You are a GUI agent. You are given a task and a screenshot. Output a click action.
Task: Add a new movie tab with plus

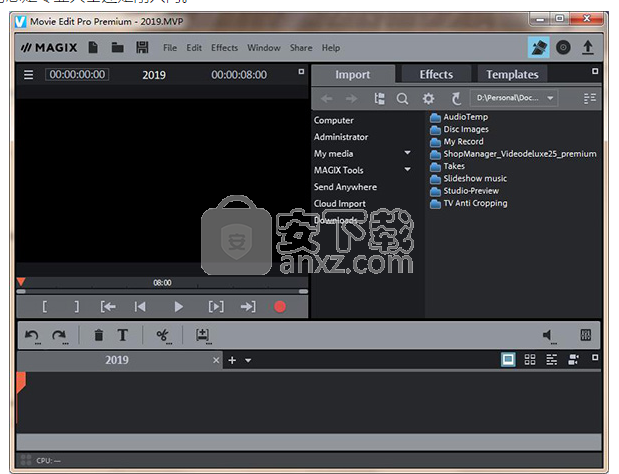point(232,360)
